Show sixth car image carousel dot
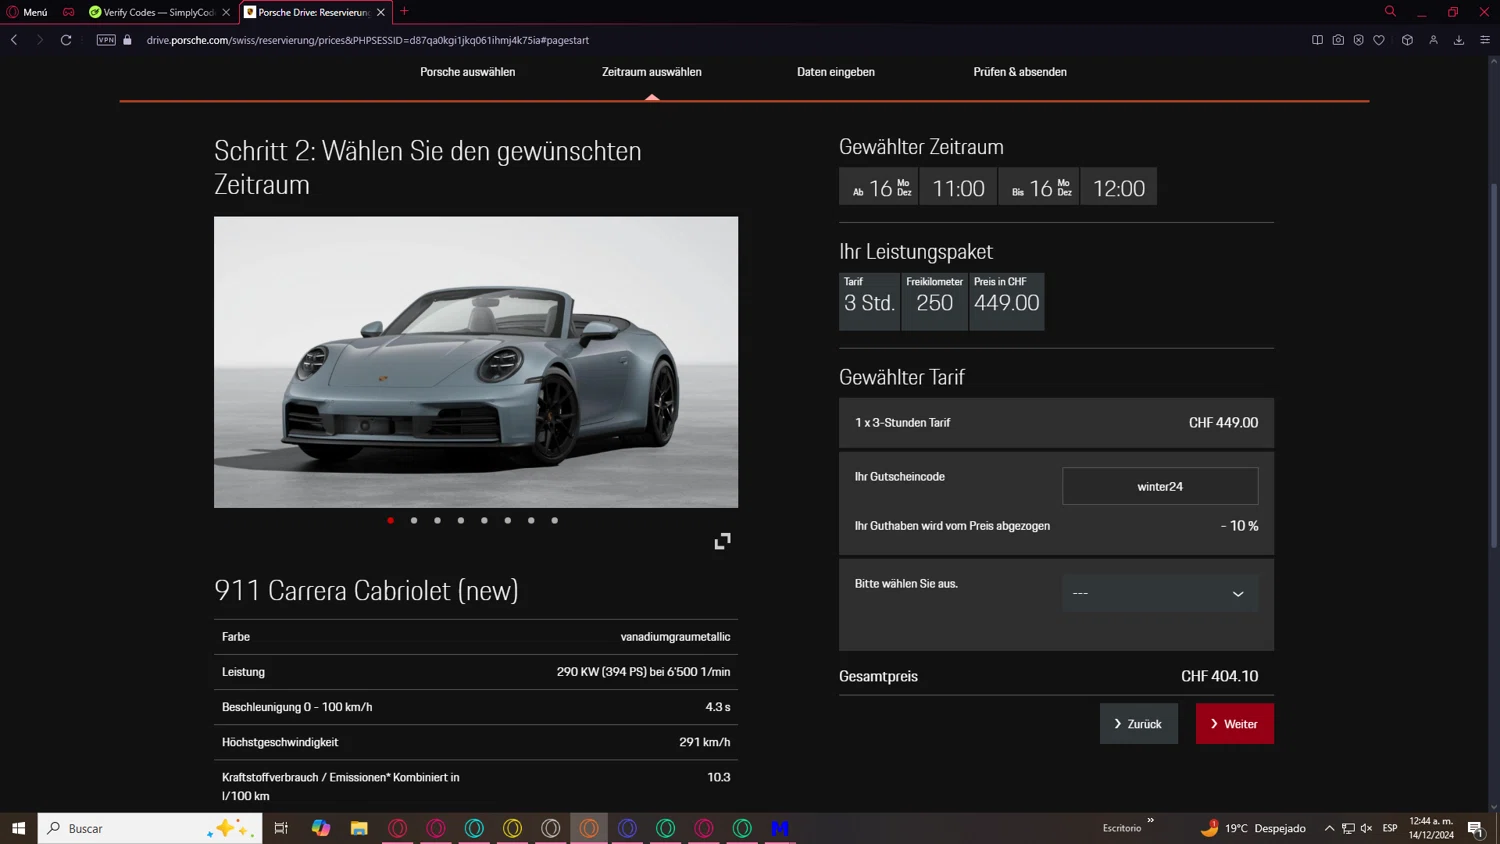This screenshot has height=844, width=1500. pyautogui.click(x=508, y=520)
